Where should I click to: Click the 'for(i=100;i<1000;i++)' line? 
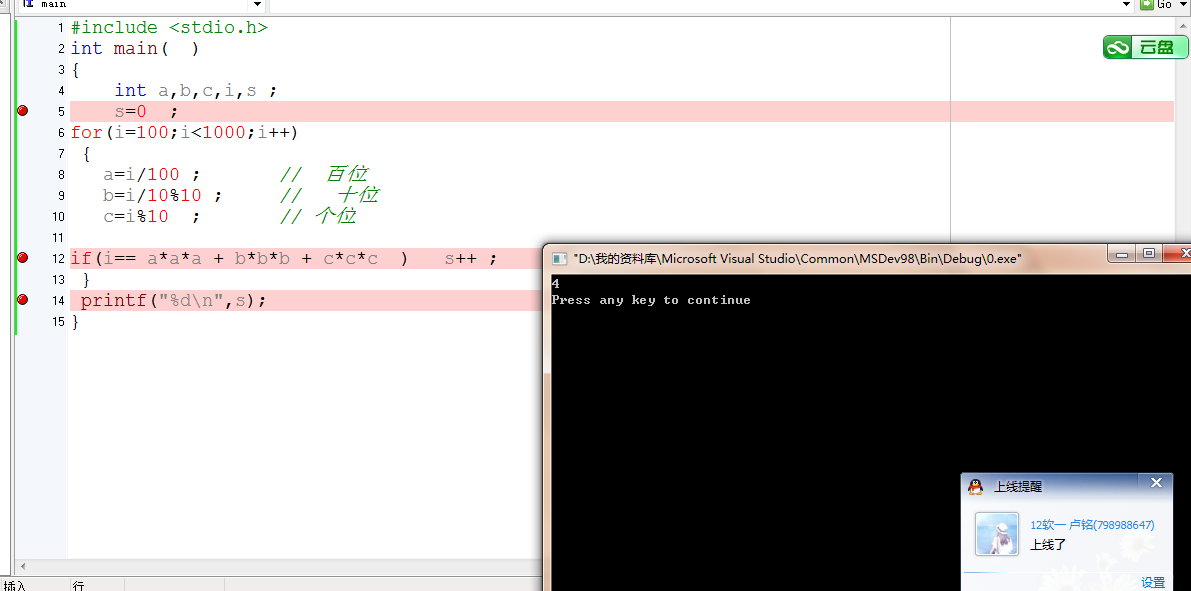click(185, 132)
